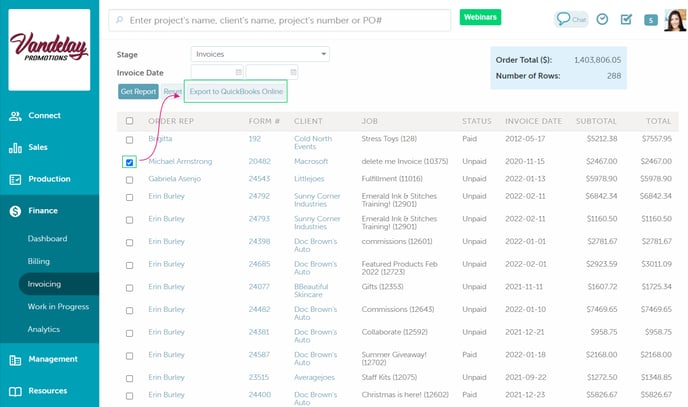
Task: Click the total value '$7557.95'
Action: (x=656, y=139)
